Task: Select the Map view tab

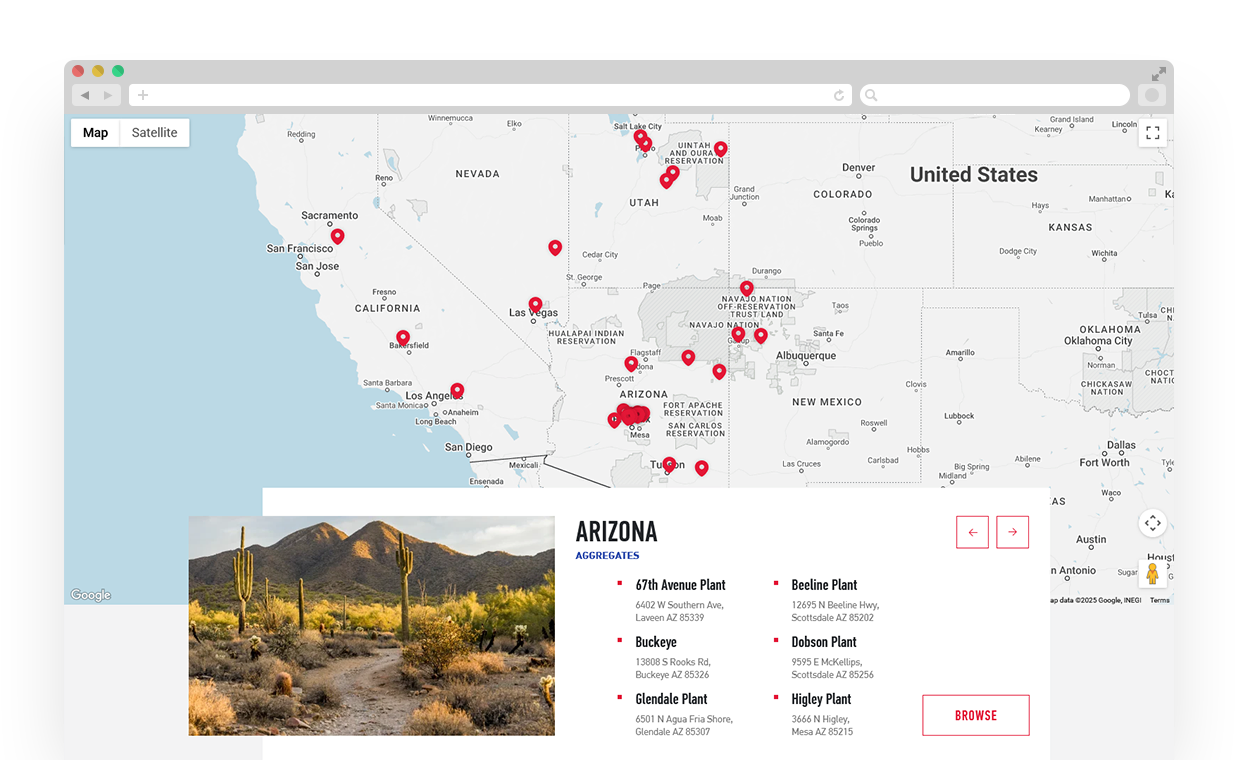Action: tap(95, 133)
